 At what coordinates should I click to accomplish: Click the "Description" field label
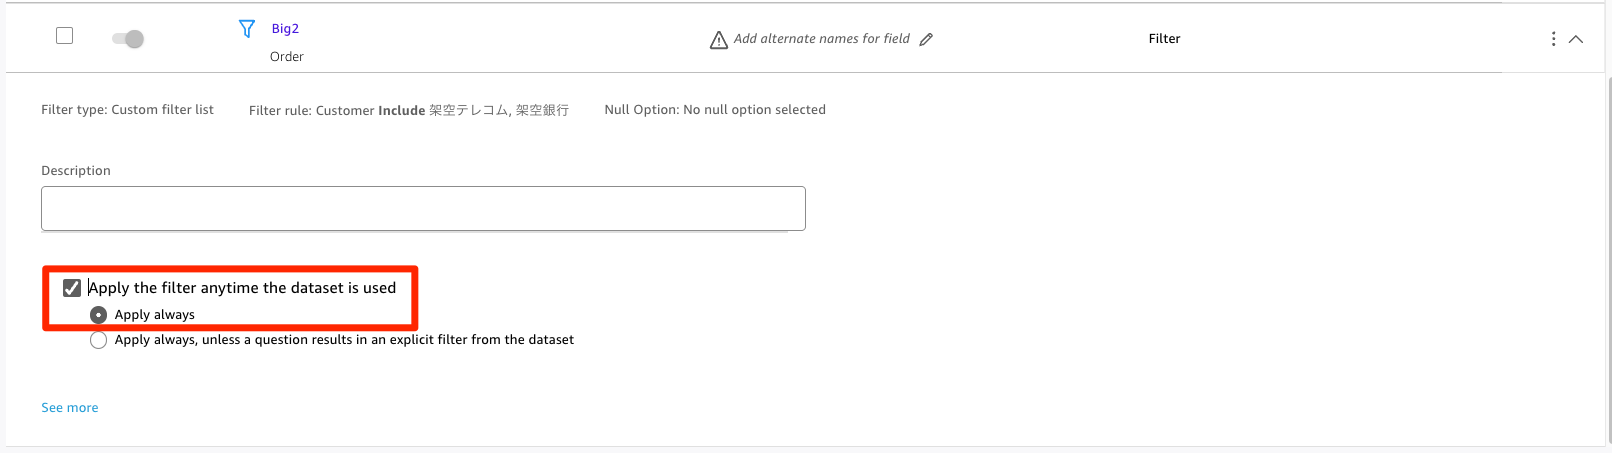[76, 171]
